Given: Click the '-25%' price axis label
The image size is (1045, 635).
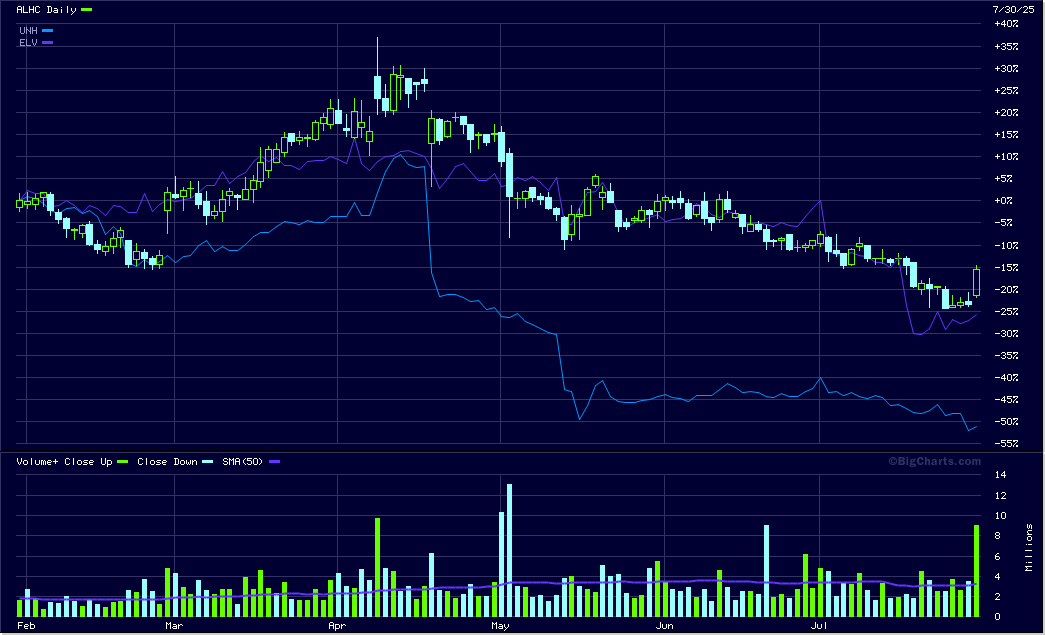Looking at the screenshot, I should tap(1006, 311).
